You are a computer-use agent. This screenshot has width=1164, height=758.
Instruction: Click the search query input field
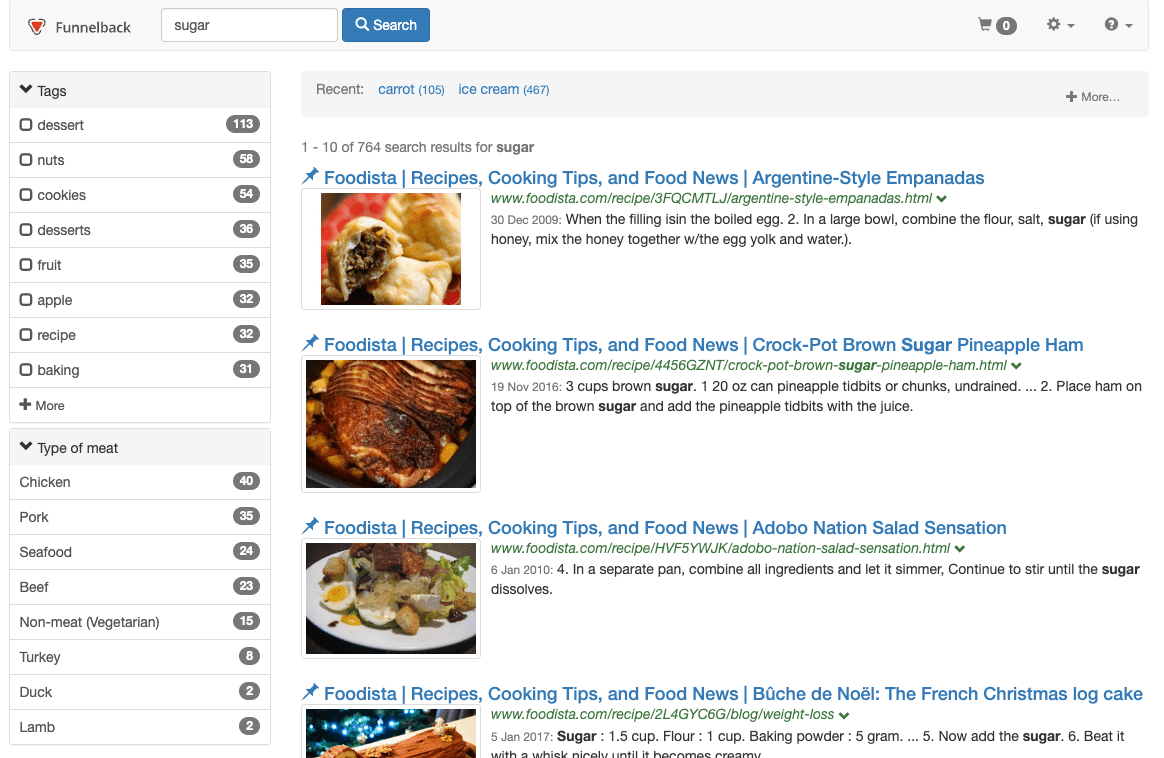(x=249, y=25)
